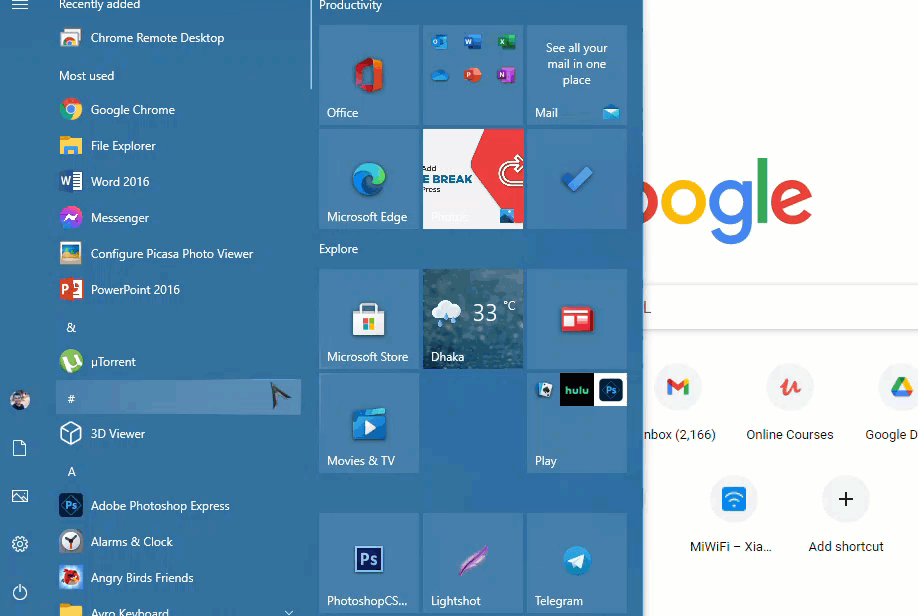This screenshot has height=616, width=918.
Task: Open OneDrive icon in Office apps tile
Action: pyautogui.click(x=440, y=75)
